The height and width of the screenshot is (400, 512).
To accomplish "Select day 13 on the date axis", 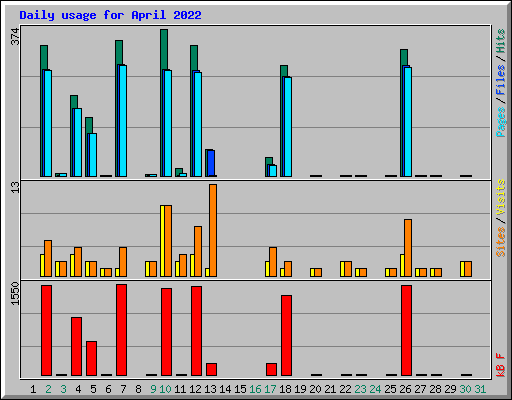I will tap(210, 389).
